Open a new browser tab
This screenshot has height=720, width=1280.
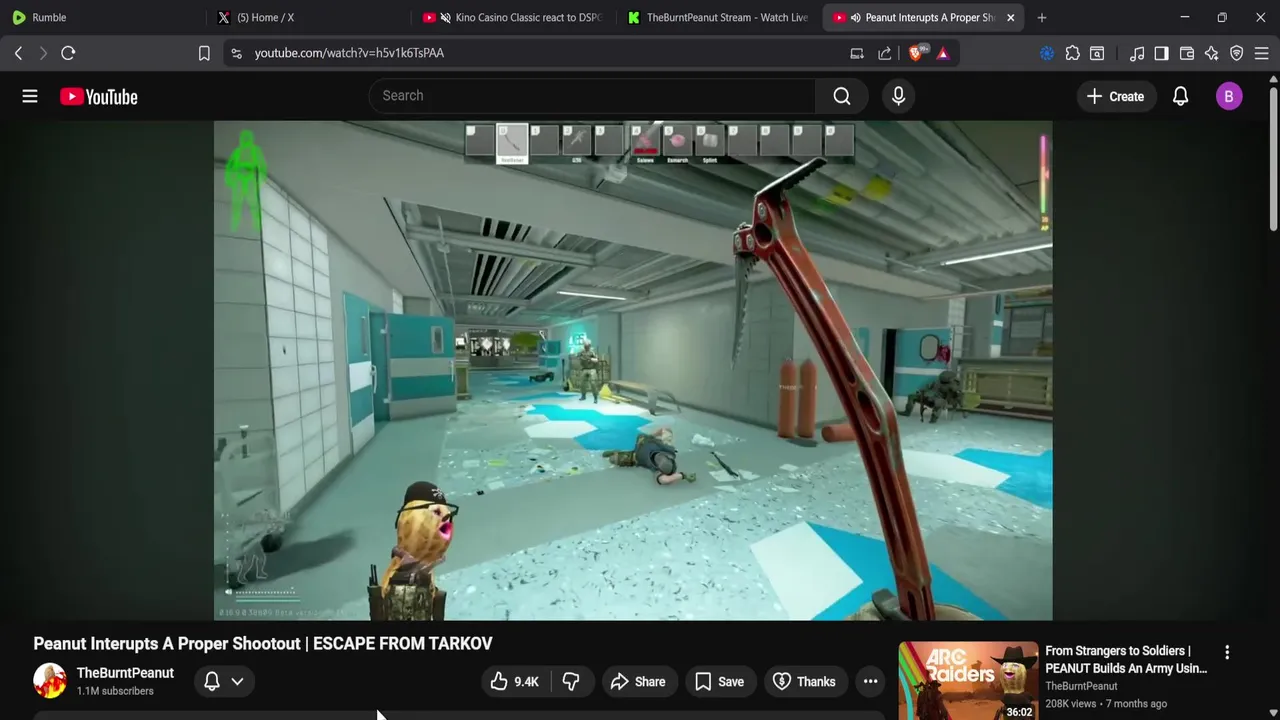(x=1042, y=17)
